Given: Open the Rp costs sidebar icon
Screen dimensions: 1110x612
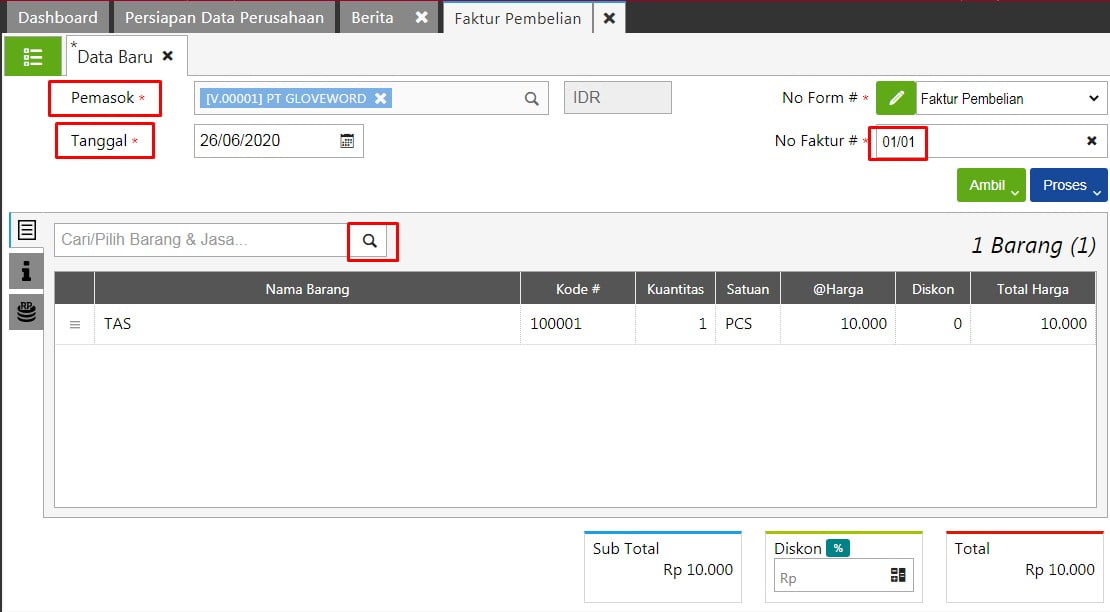Looking at the screenshot, I should tap(26, 312).
